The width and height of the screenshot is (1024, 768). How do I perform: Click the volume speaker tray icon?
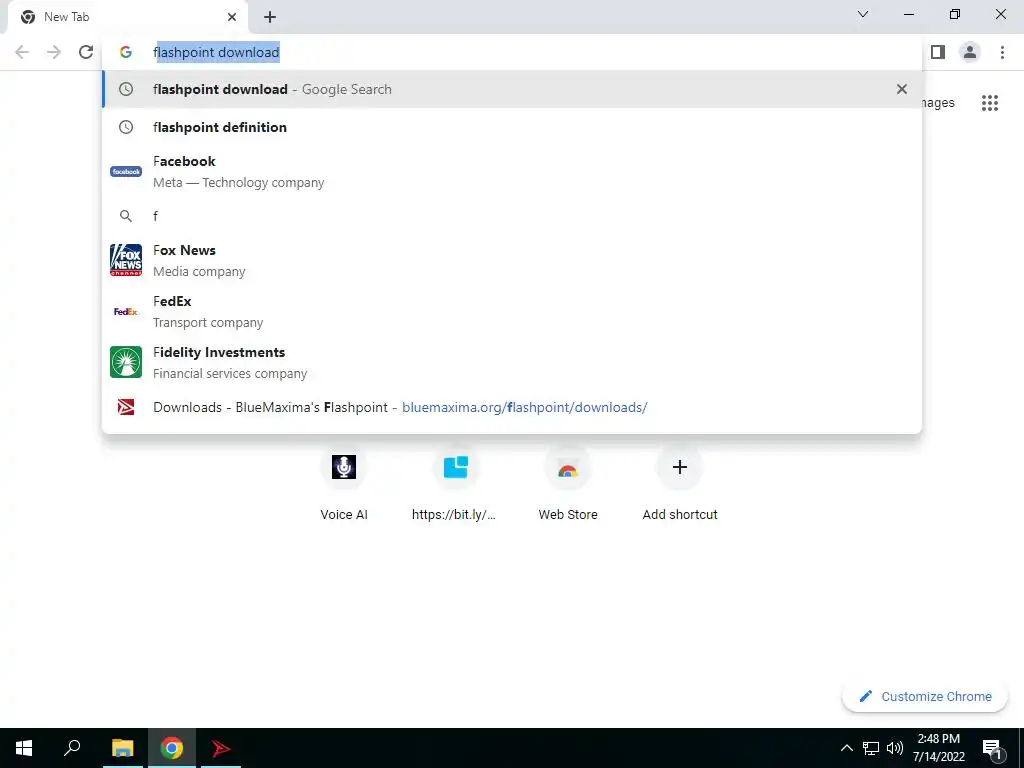894,748
